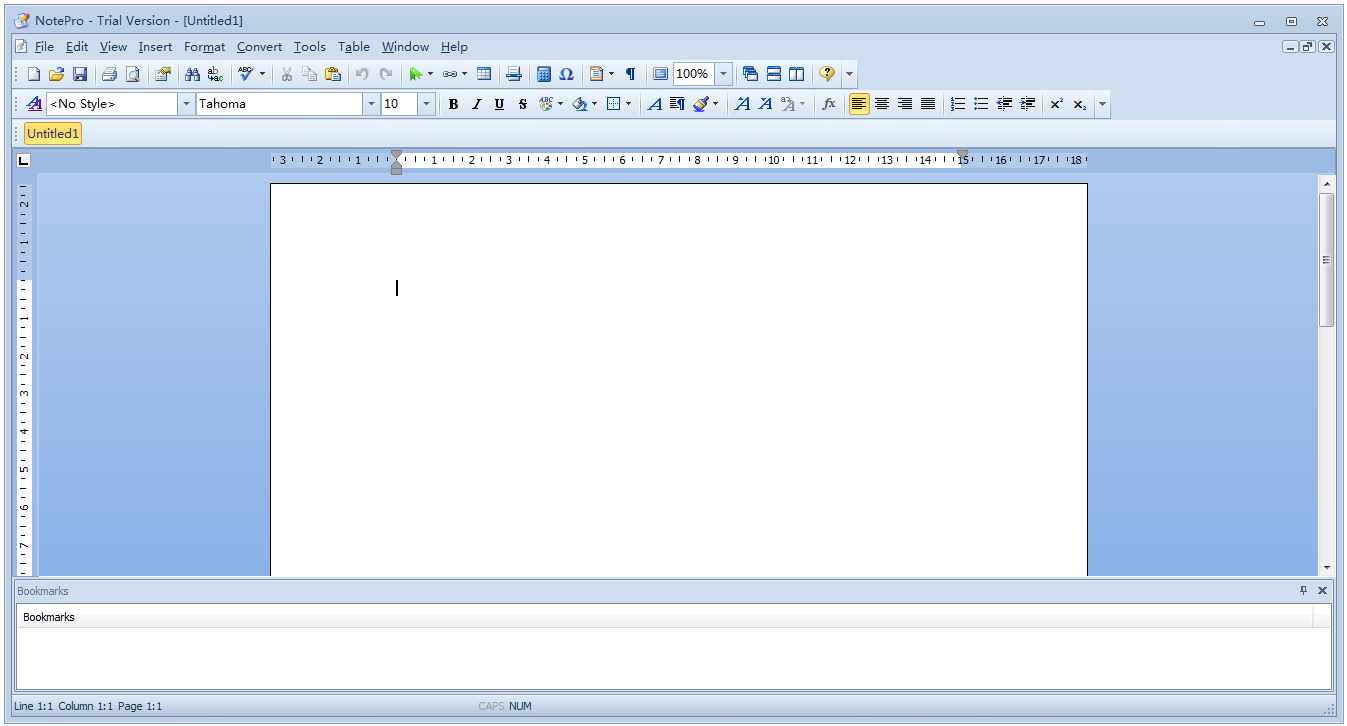This screenshot has width=1347, height=726.
Task: Expand the spell check options arrow
Action: pyautogui.click(x=263, y=74)
